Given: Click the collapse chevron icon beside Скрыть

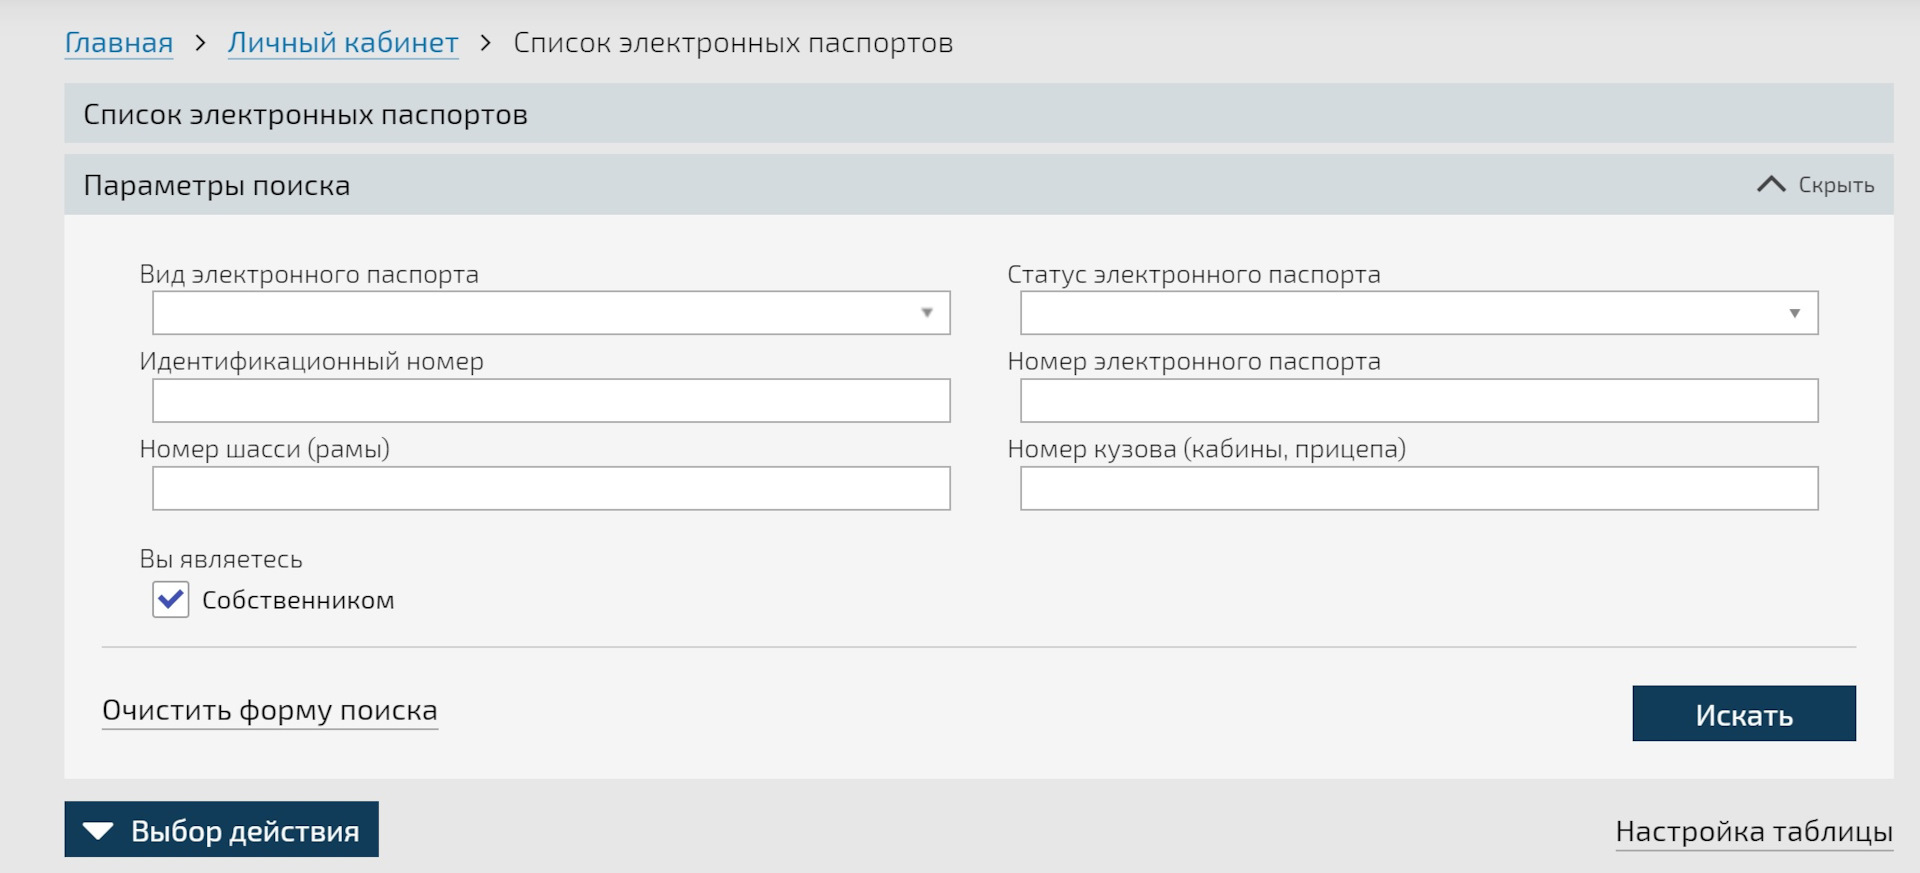Looking at the screenshot, I should (1770, 185).
